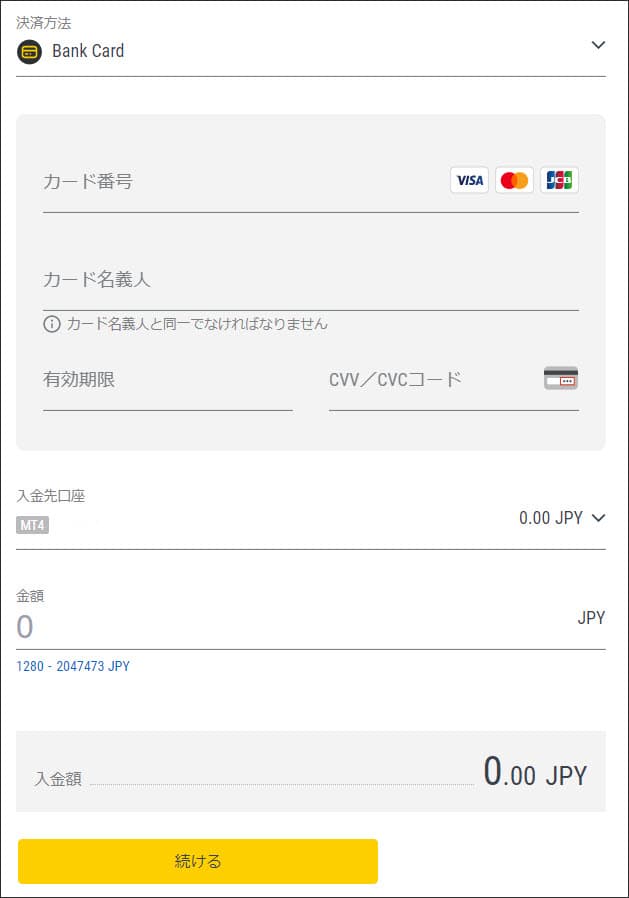
Task: Select the Bank Card payment method field
Action: pyautogui.click(x=300, y=51)
